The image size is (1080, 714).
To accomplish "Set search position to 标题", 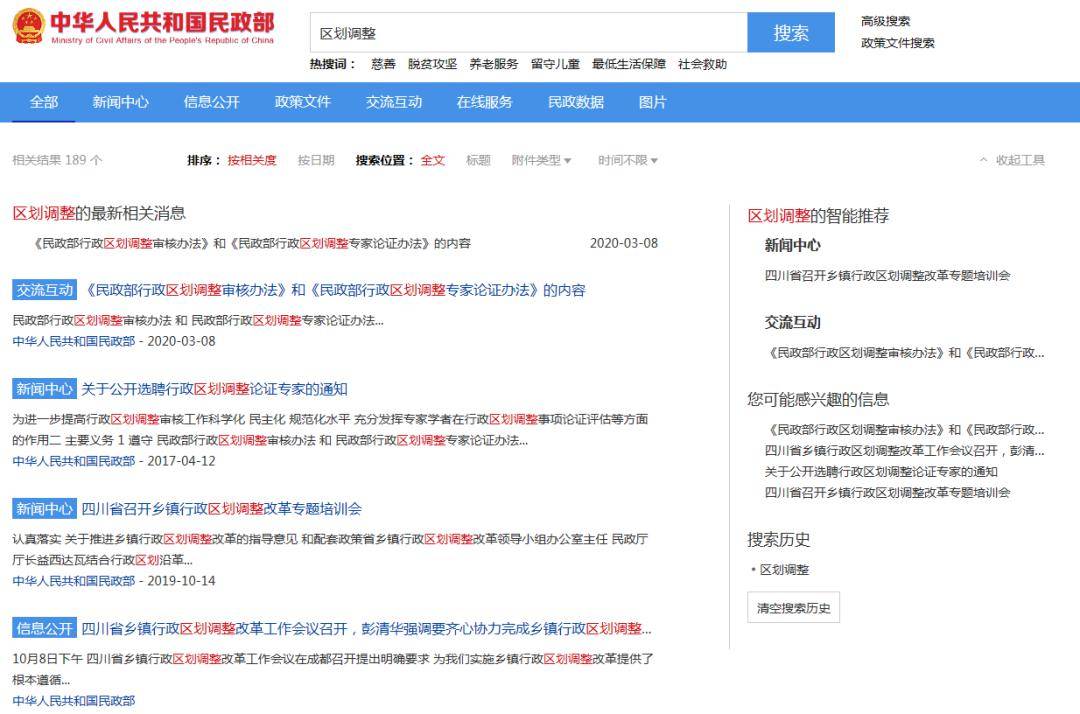I will tap(478, 160).
